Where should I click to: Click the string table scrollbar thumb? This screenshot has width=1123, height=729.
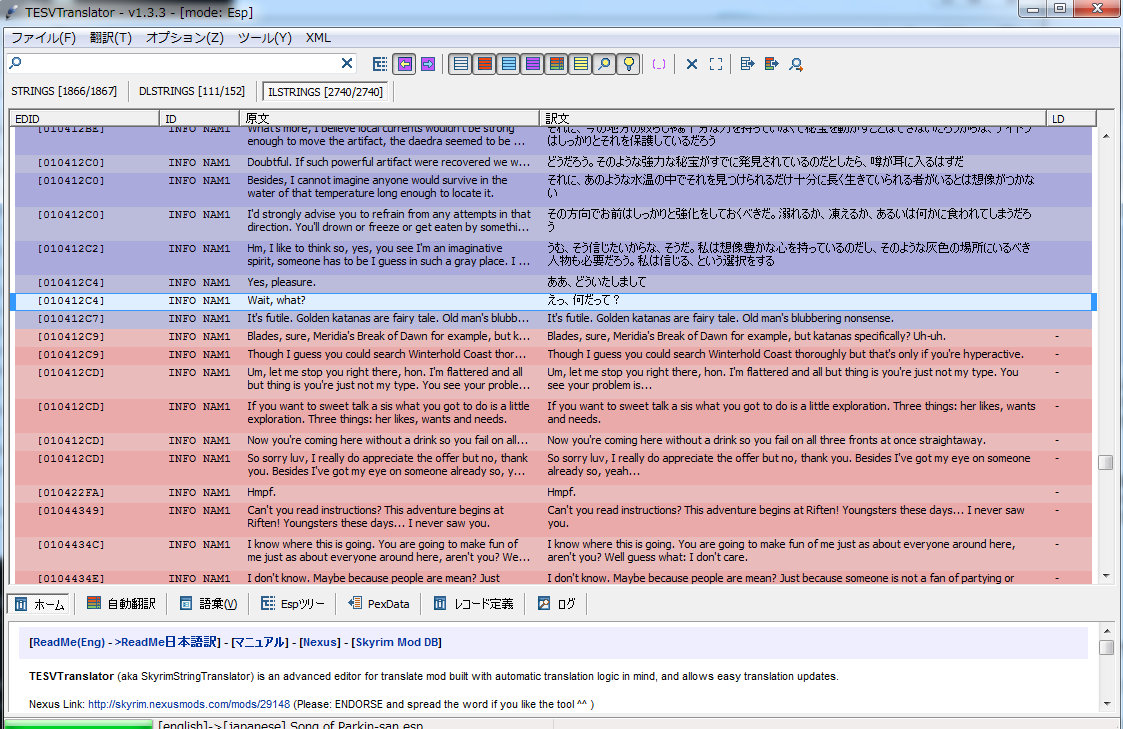tap(1106, 463)
